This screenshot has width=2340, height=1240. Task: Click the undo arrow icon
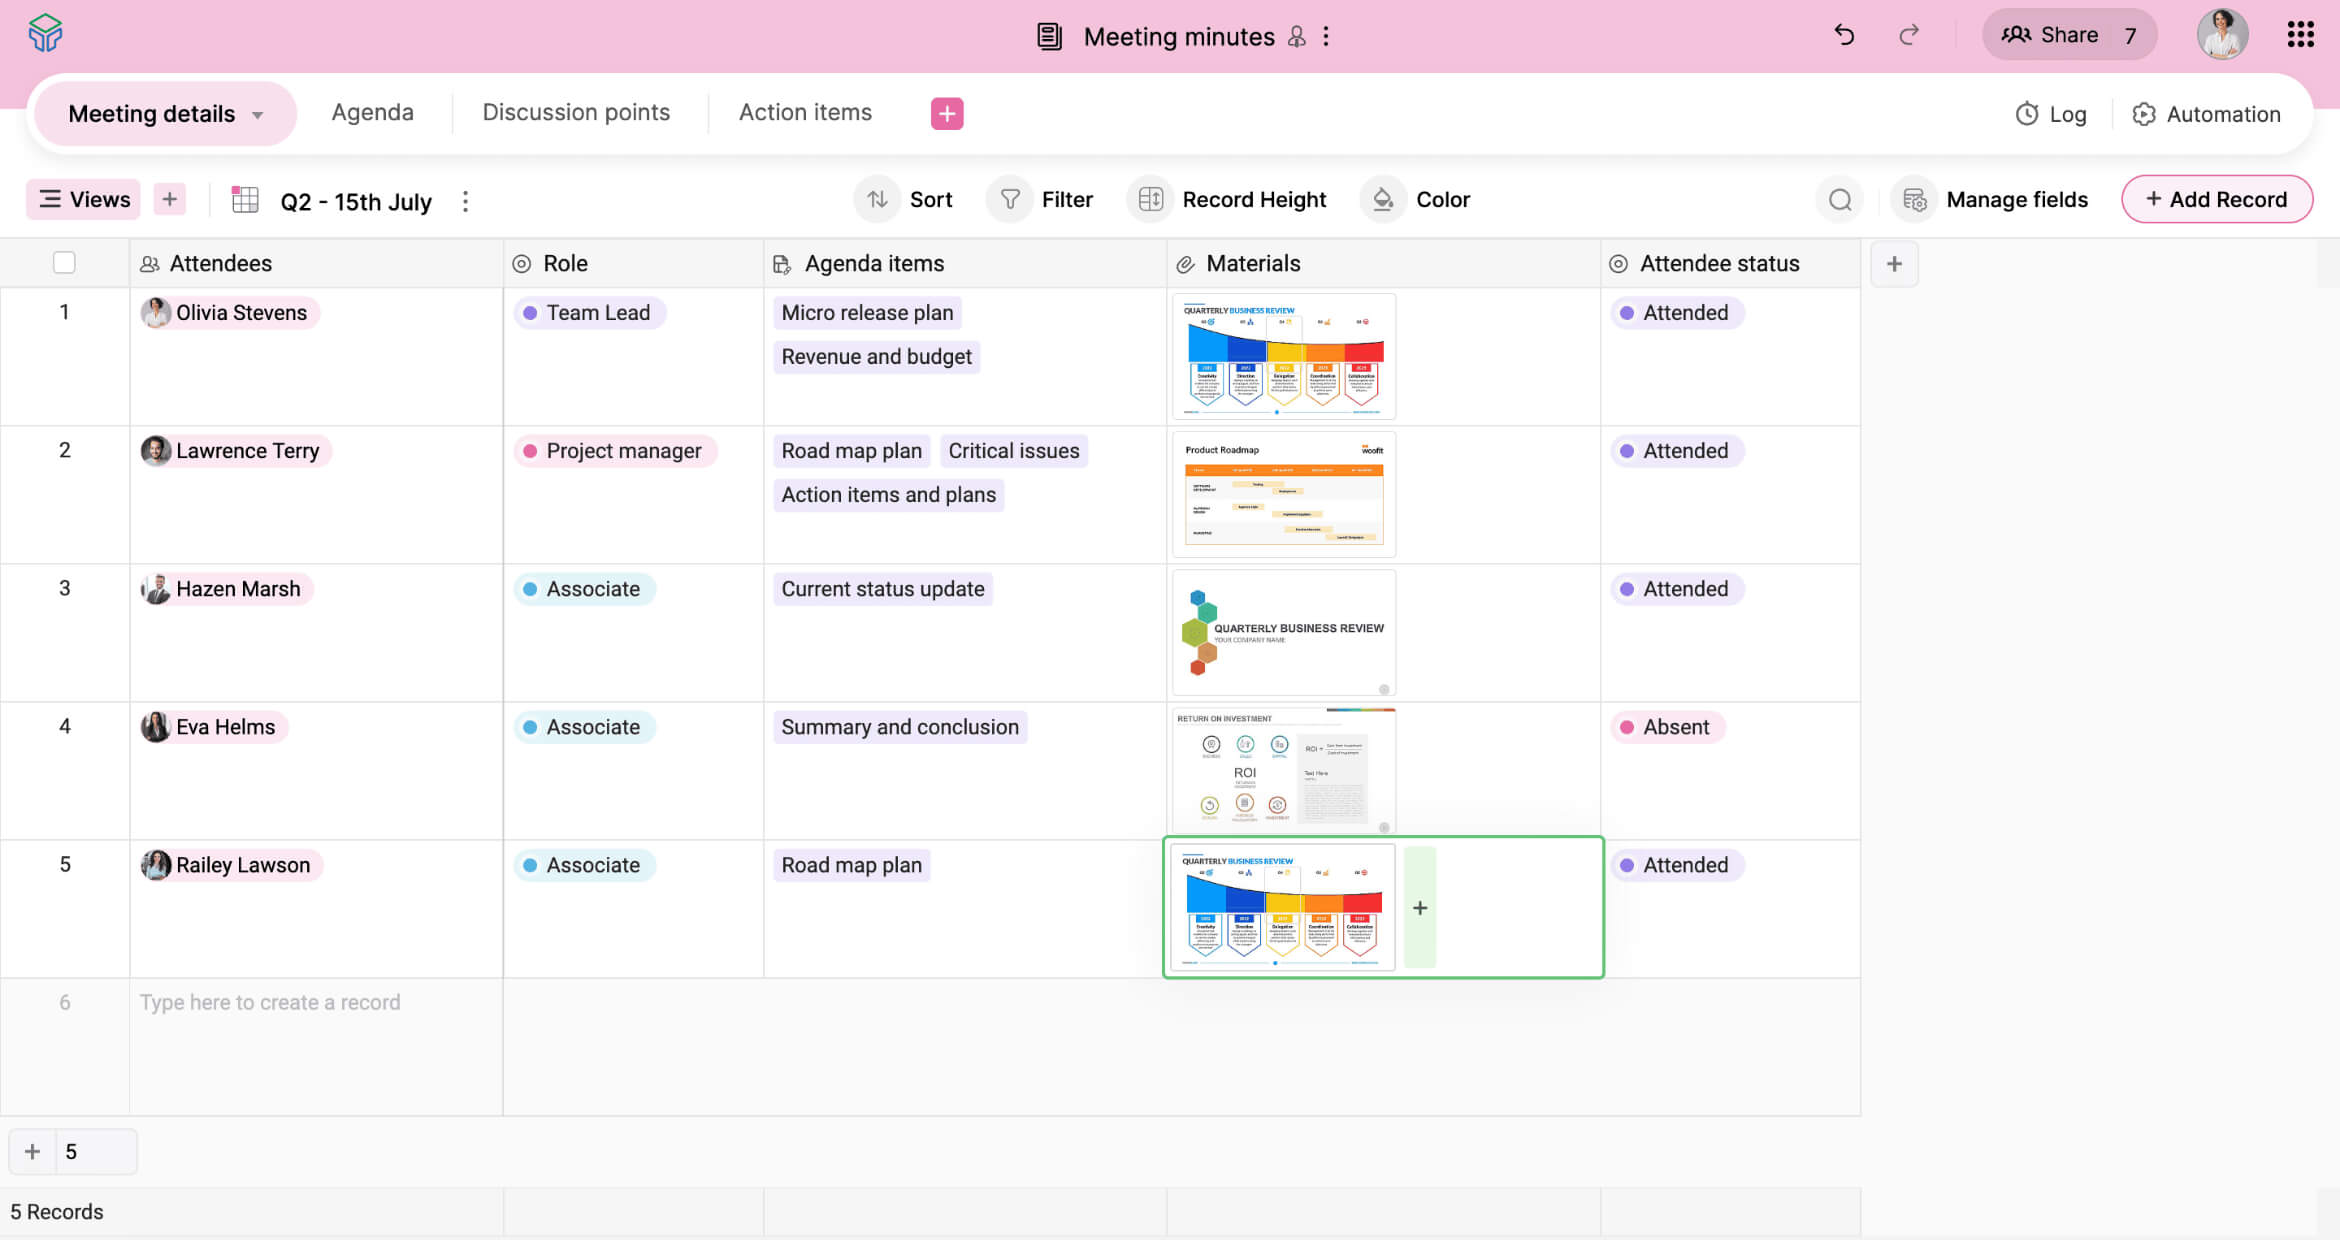1844,34
